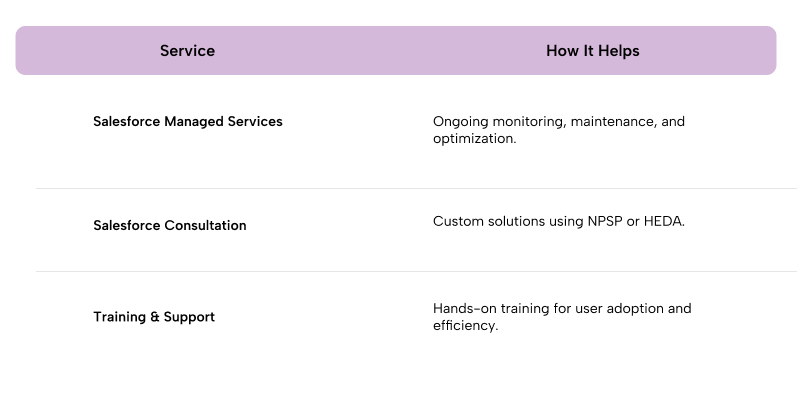Click the purple header bar between the column titles
The width and height of the screenshot is (801, 393).
pyautogui.click(x=381, y=51)
